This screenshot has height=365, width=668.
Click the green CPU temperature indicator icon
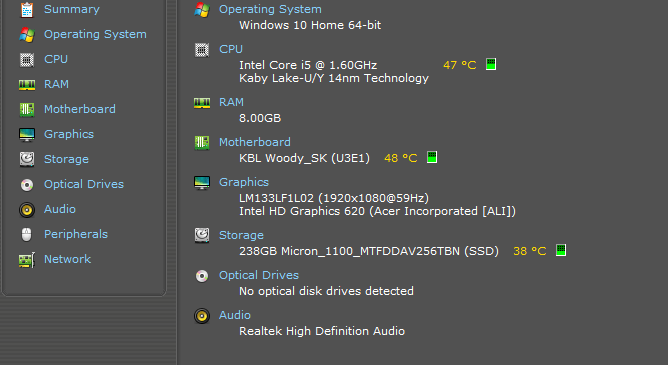[x=491, y=64]
